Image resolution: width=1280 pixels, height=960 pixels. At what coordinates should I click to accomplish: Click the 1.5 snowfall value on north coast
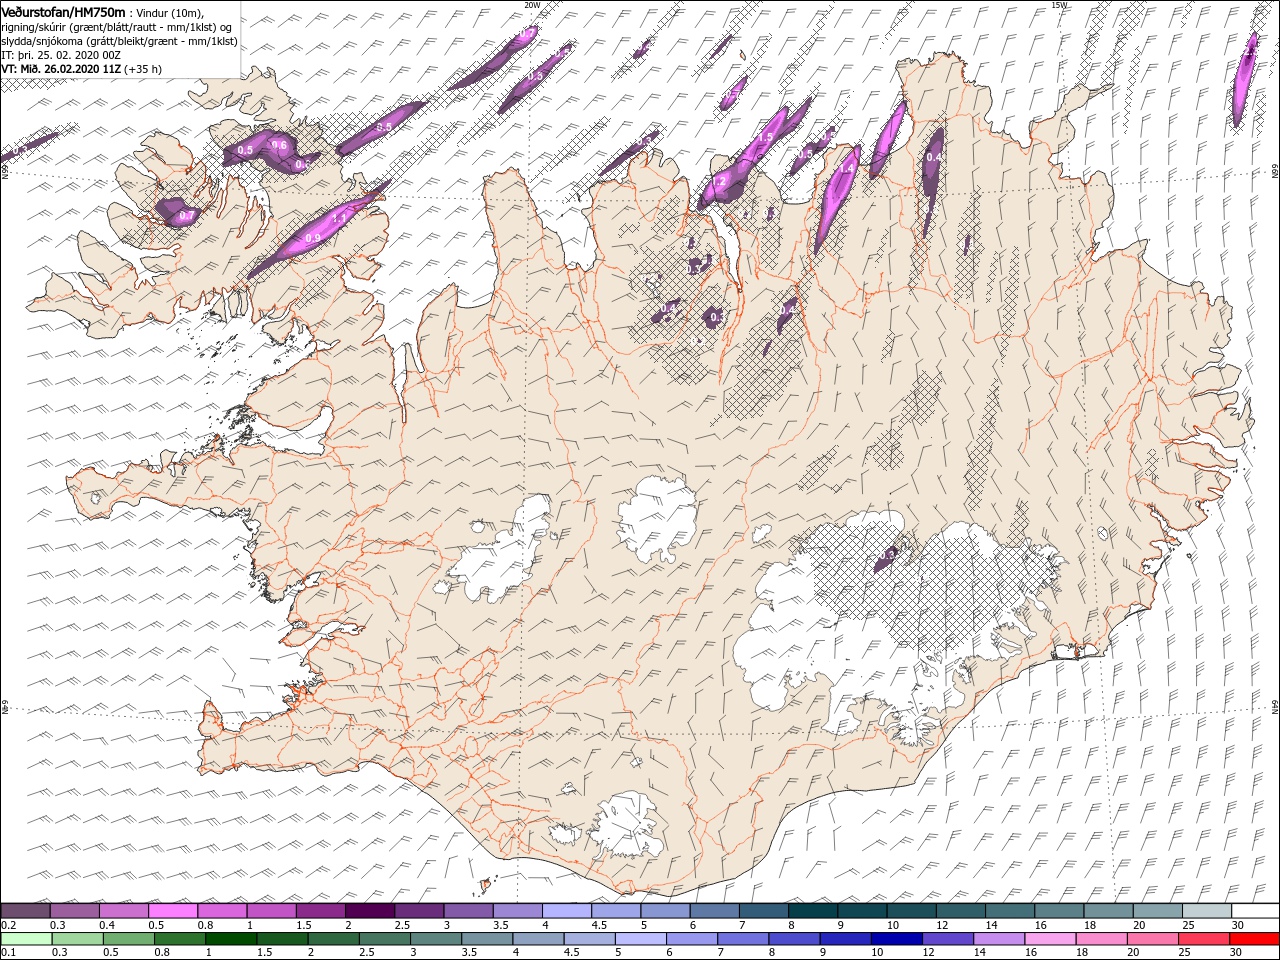[767, 137]
